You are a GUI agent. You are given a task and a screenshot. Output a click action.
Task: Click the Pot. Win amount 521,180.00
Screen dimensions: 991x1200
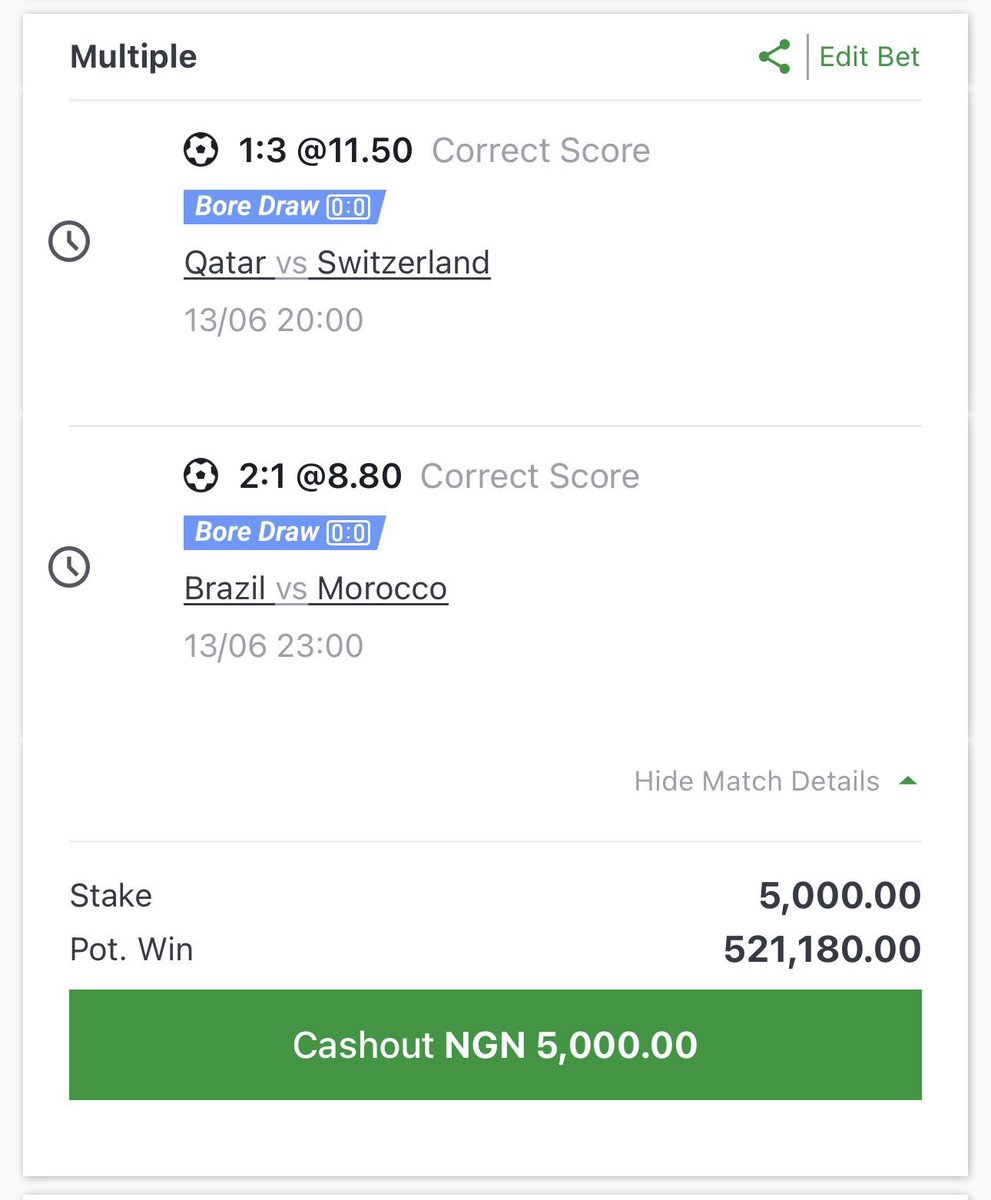point(822,949)
